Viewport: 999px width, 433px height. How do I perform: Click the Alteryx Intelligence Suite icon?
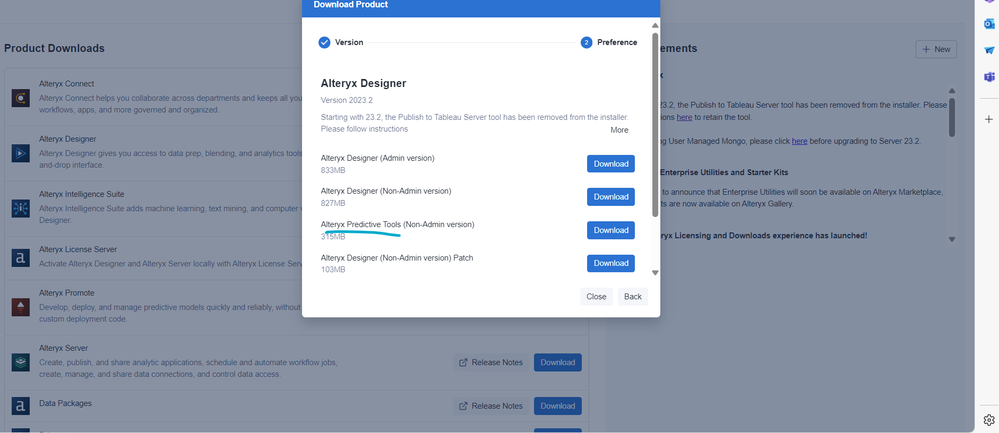click(x=20, y=208)
